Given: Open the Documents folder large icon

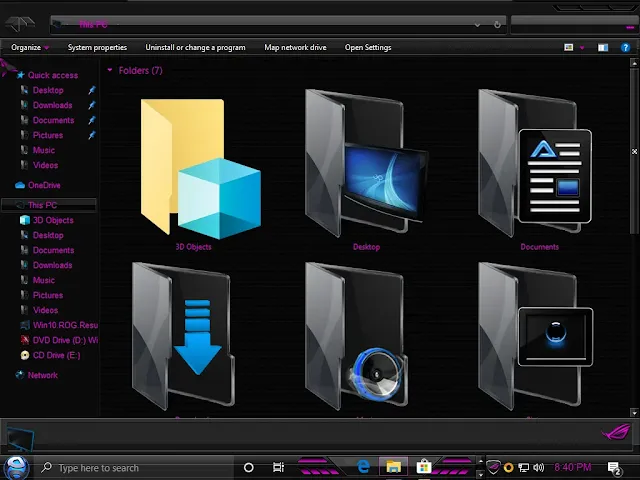Looking at the screenshot, I should (535, 163).
